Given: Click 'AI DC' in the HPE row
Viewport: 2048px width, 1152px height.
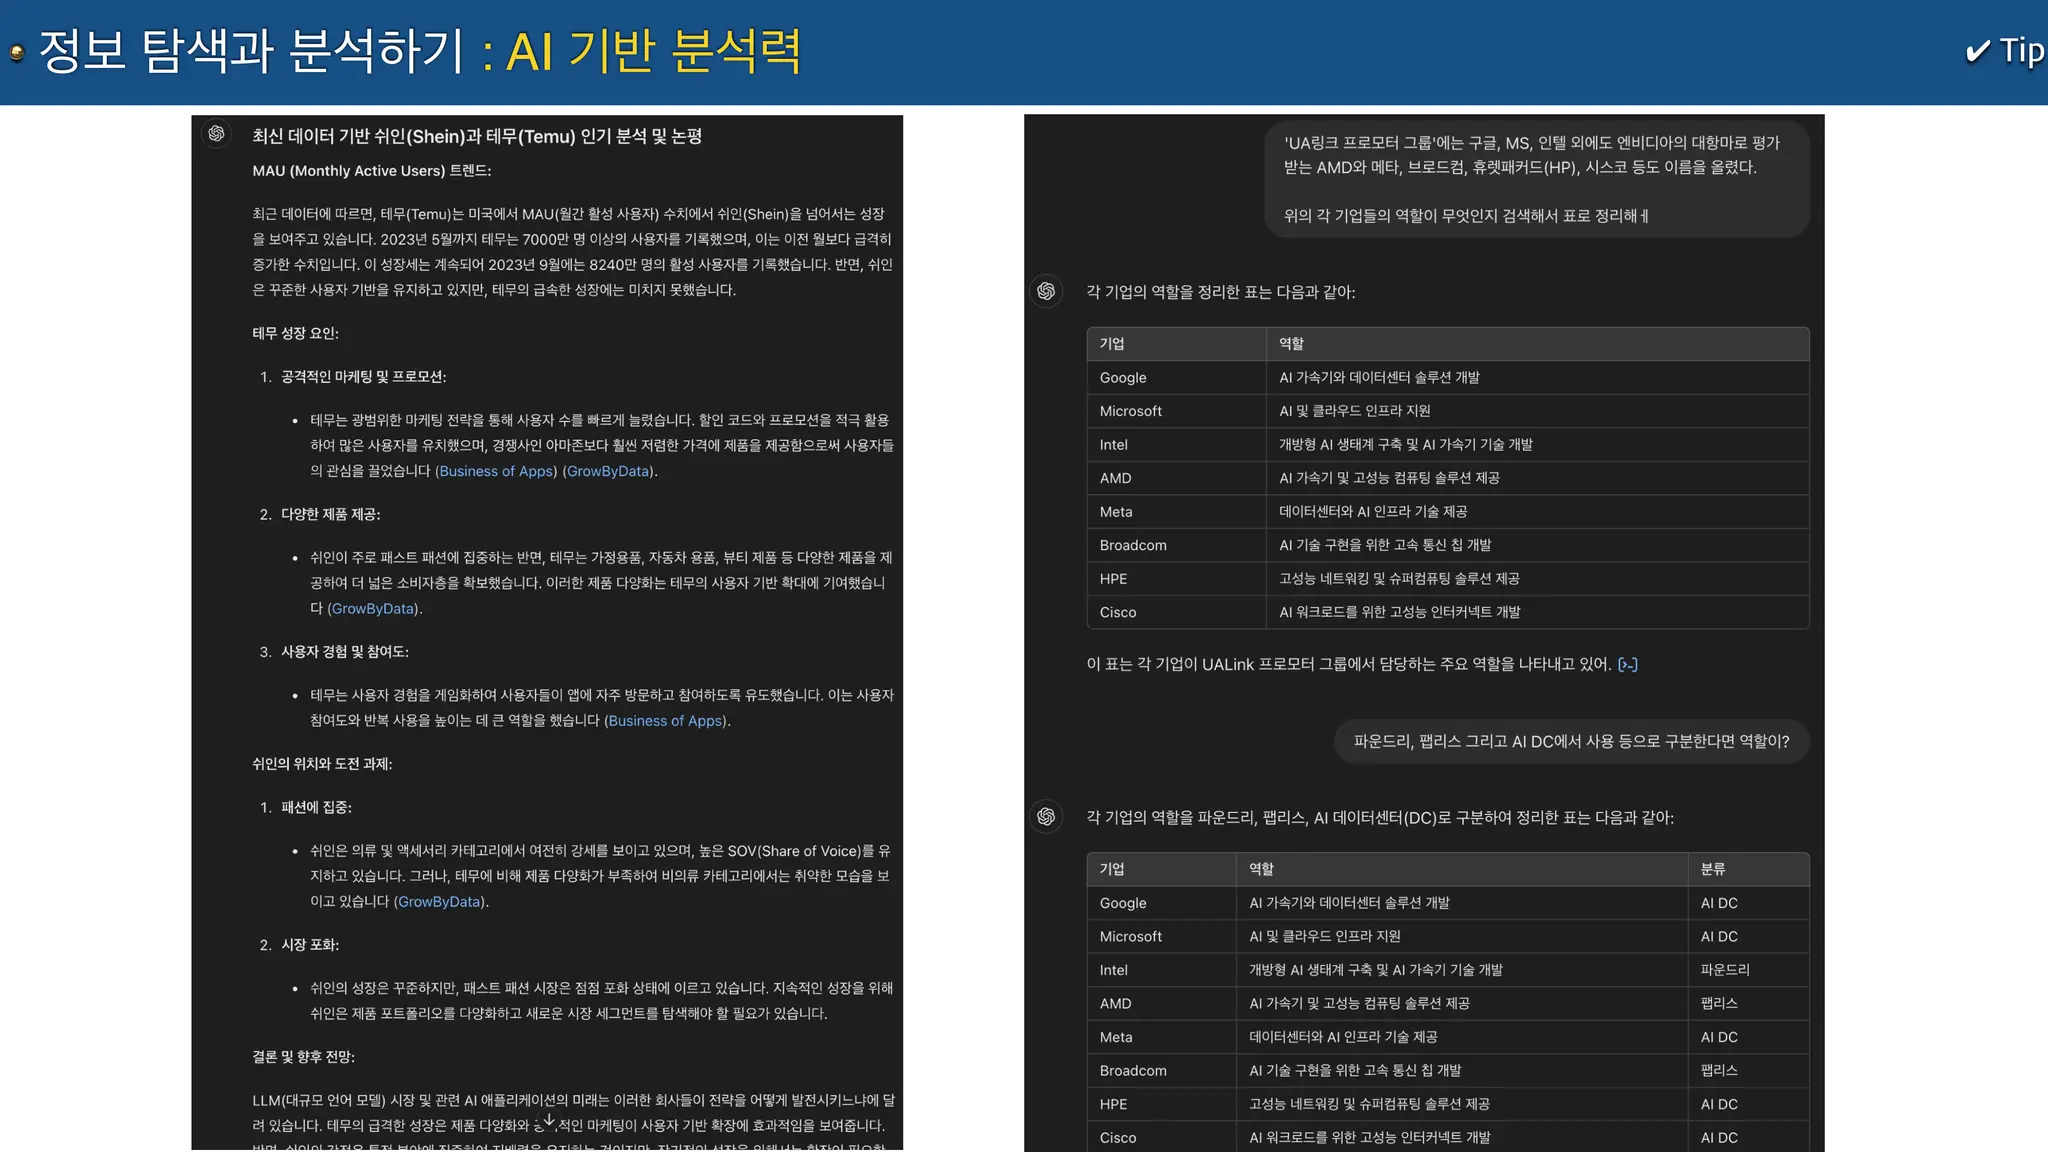Looking at the screenshot, I should 1719,1104.
